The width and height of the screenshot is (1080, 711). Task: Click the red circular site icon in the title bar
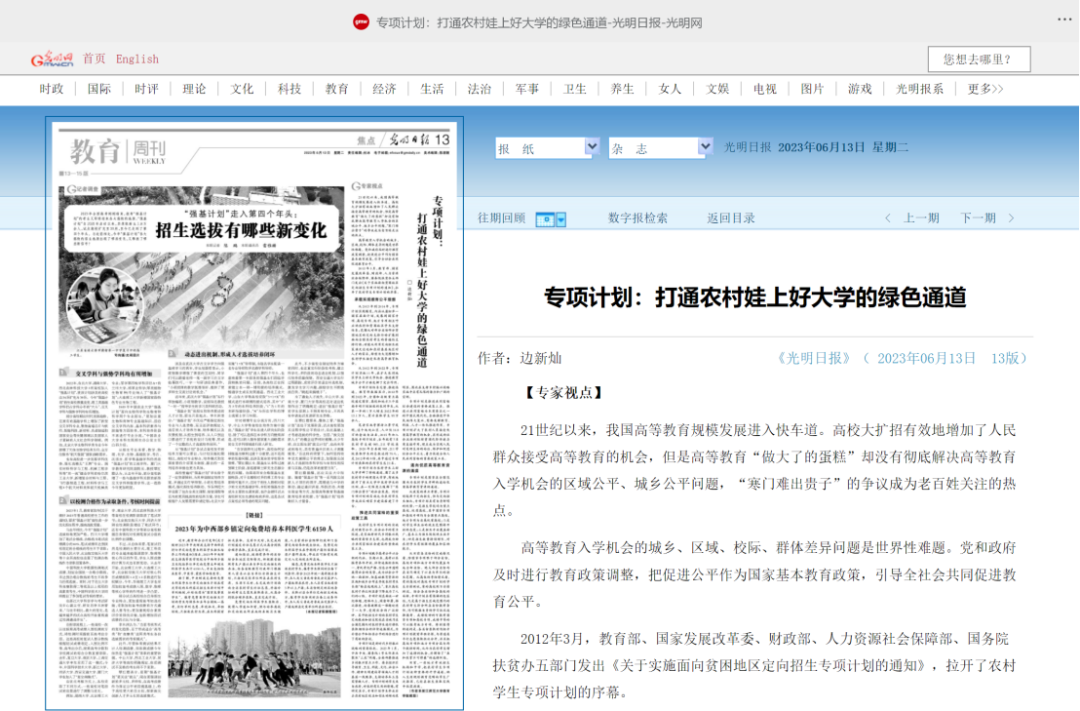click(x=361, y=21)
